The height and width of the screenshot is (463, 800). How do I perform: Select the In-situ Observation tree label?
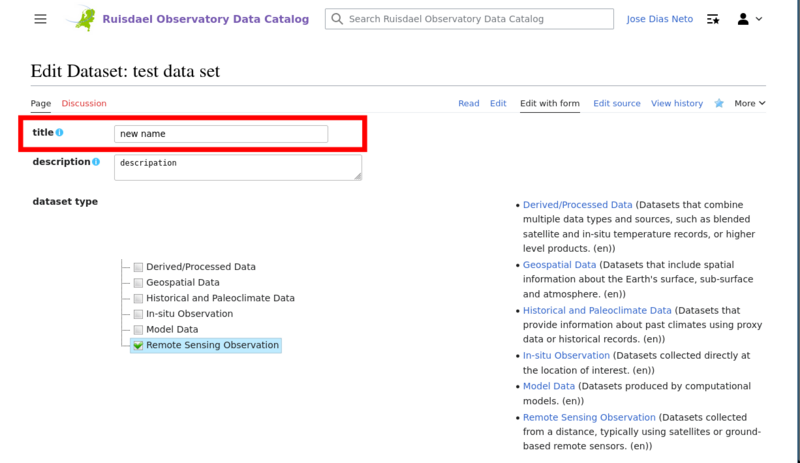pyautogui.click(x=189, y=314)
